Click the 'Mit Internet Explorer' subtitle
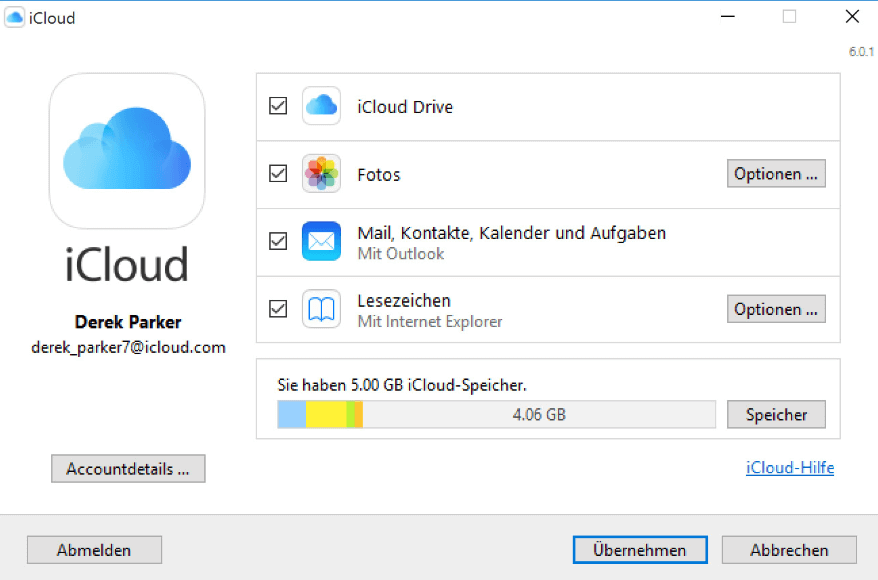Viewport: 878px width, 580px height. tap(430, 321)
